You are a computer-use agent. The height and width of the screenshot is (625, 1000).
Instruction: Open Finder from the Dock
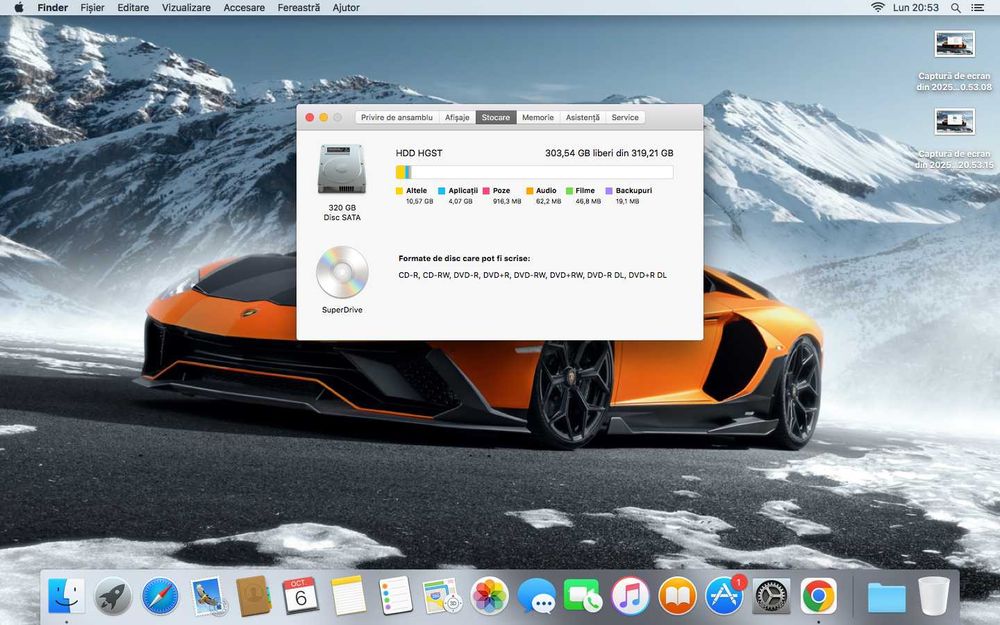tap(66, 597)
